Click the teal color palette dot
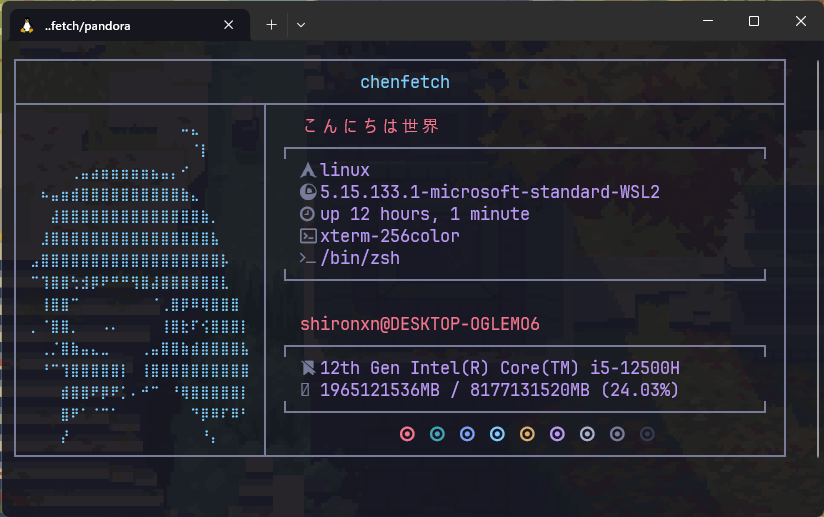 click(437, 434)
